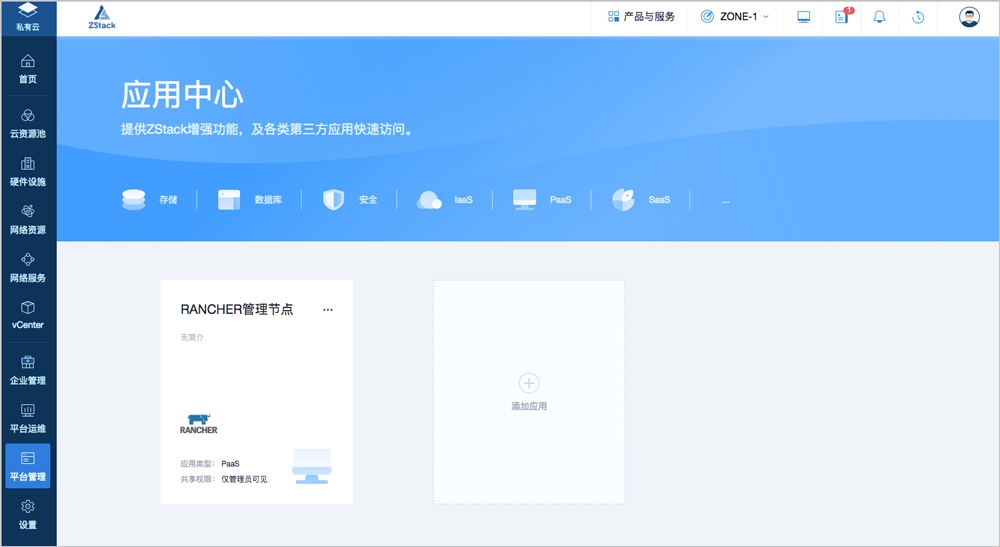Screen dimensions: 1000x547
Task: Select the 数据库 database category
Action: pos(250,200)
